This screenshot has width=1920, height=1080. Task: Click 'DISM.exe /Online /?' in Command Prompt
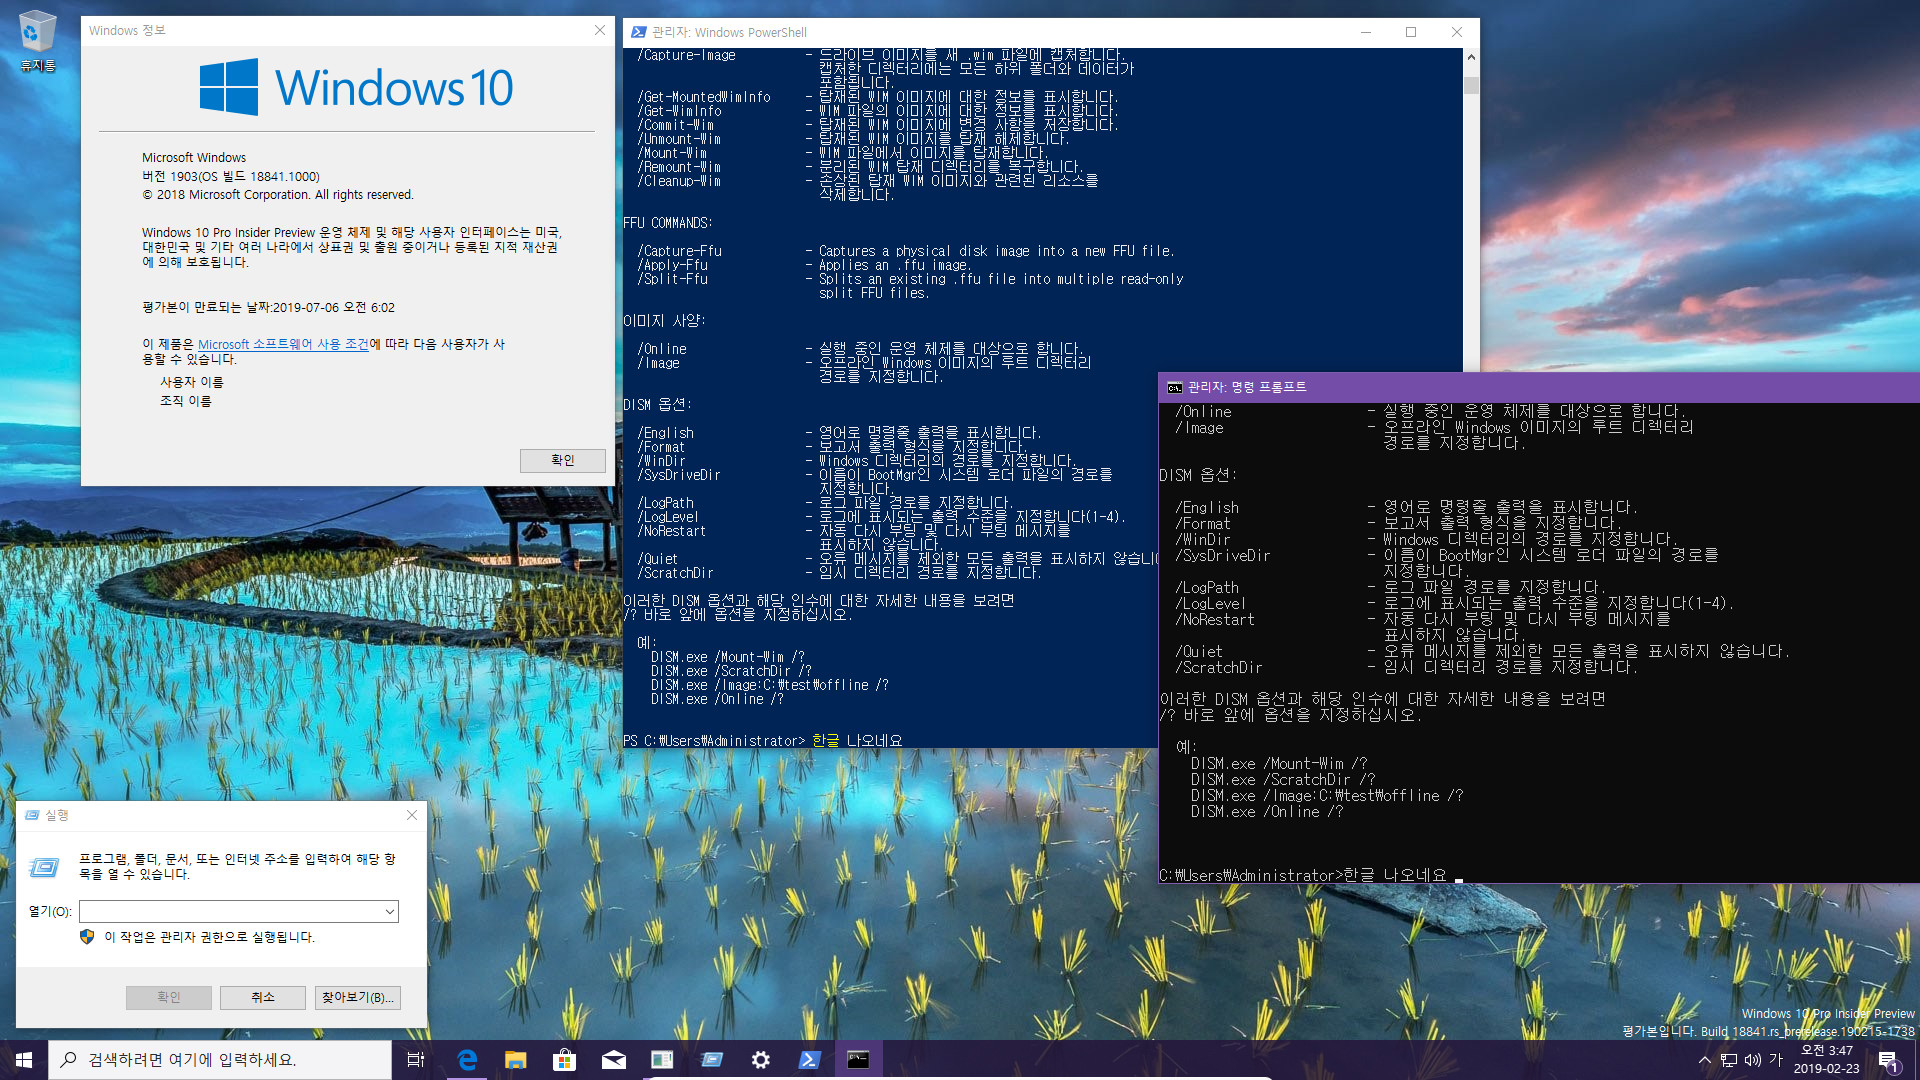point(1267,812)
